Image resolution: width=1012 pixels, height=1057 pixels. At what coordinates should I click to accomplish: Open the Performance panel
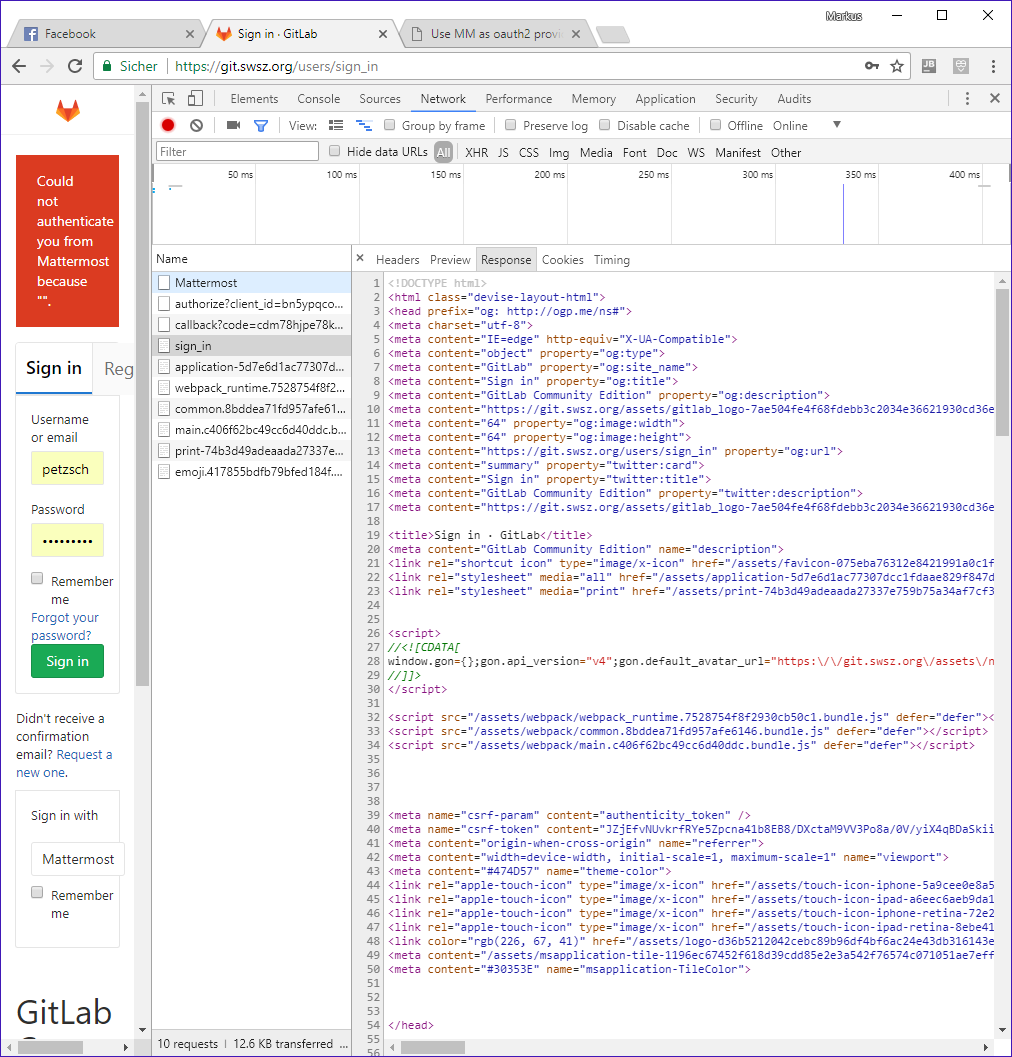[x=518, y=99]
